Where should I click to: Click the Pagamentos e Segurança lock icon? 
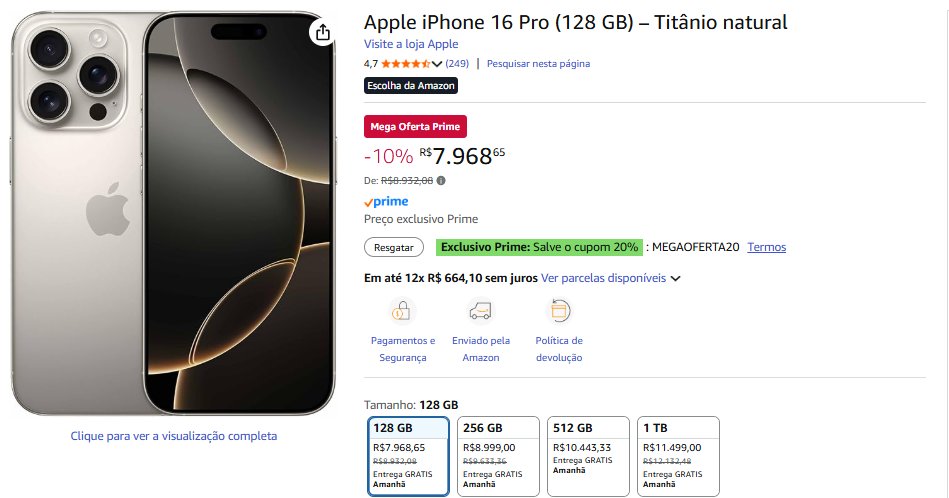coord(402,311)
